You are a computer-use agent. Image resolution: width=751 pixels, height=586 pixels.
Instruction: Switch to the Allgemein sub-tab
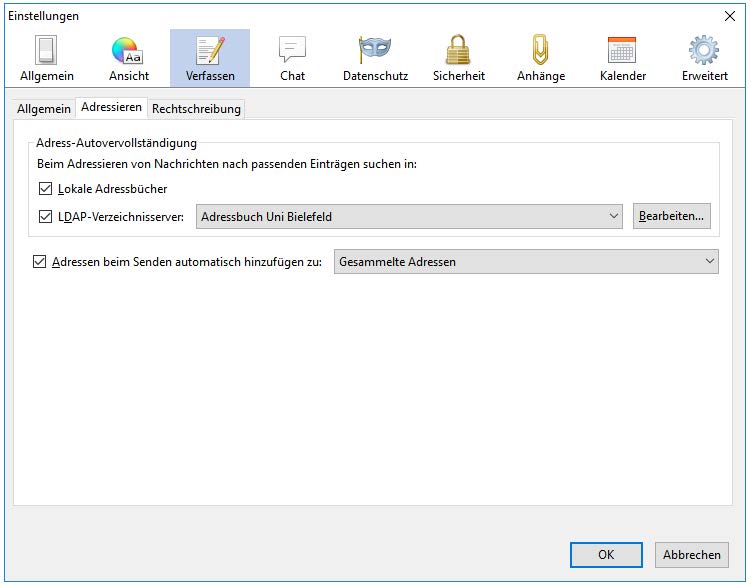[x=44, y=108]
